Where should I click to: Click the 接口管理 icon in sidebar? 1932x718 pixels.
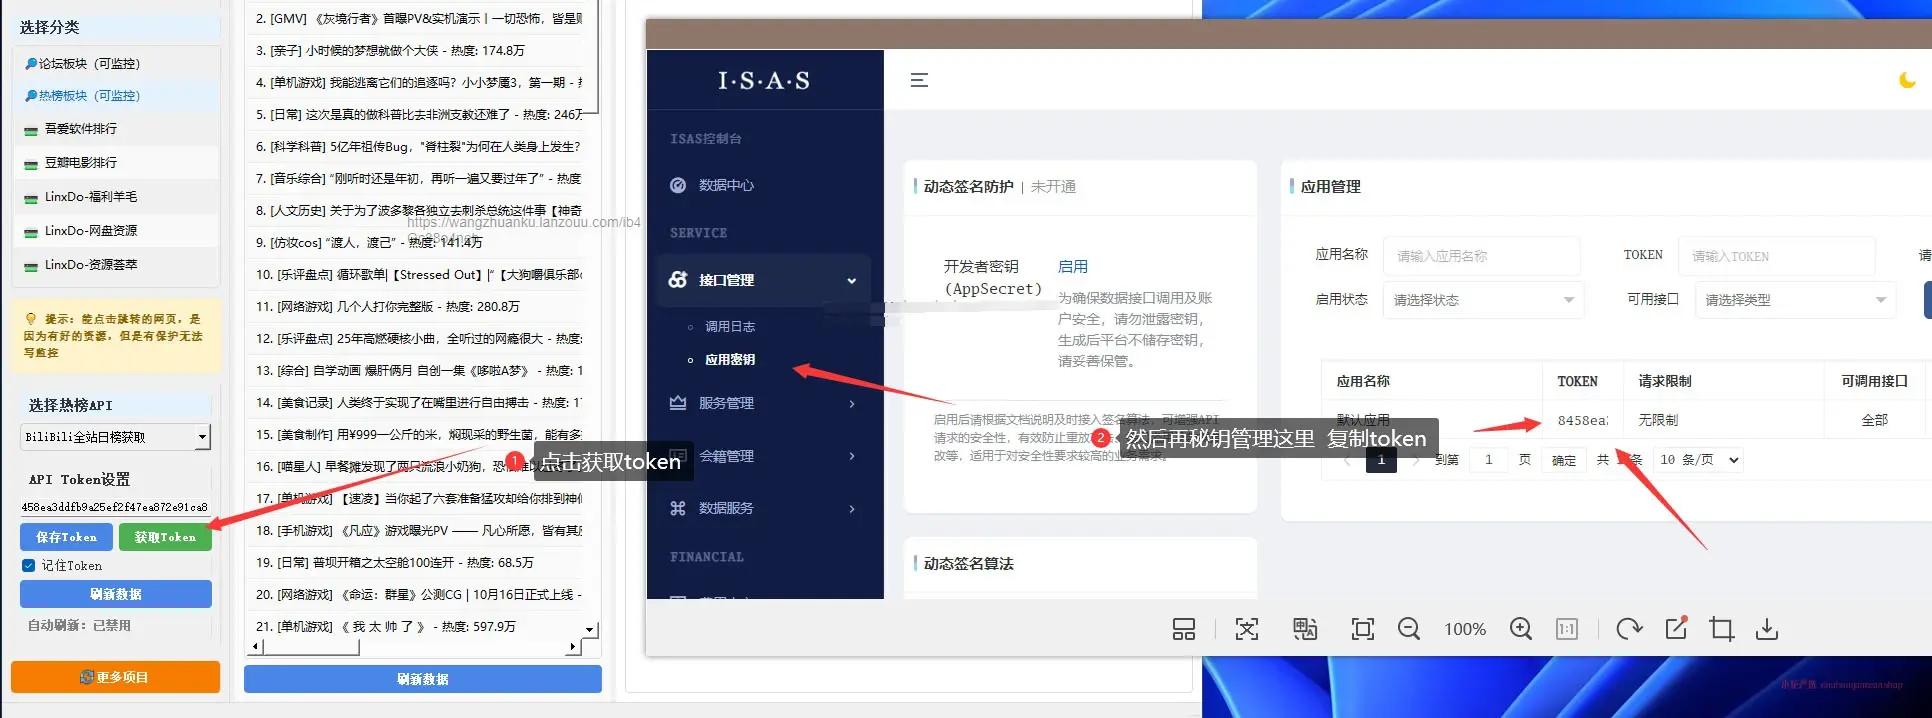pyautogui.click(x=678, y=280)
